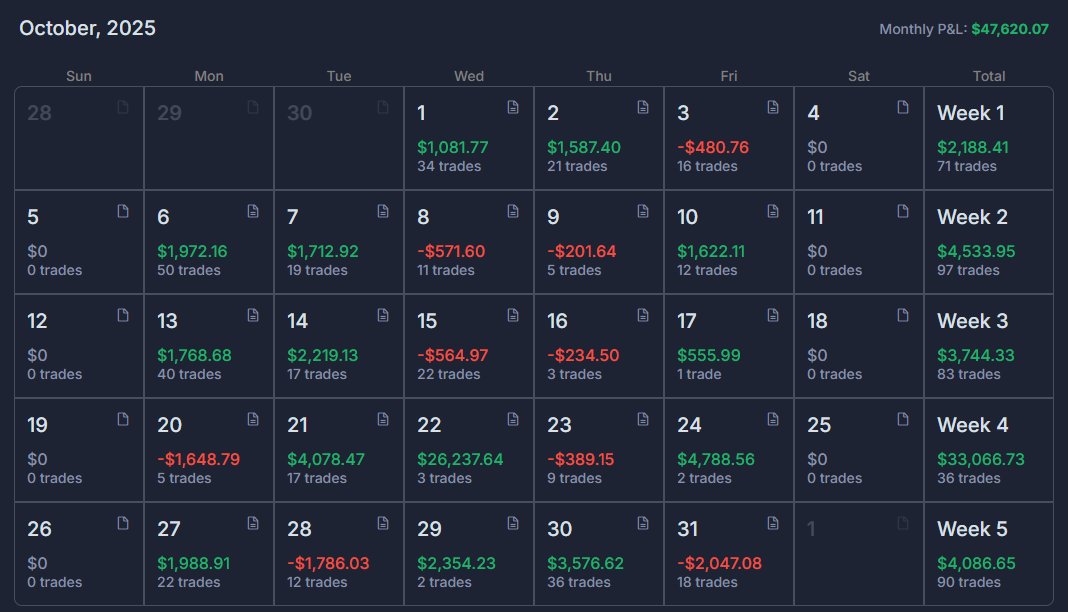Viewport: 1068px width, 612px height.
Task: Open the note icon on October 2
Action: (643, 107)
